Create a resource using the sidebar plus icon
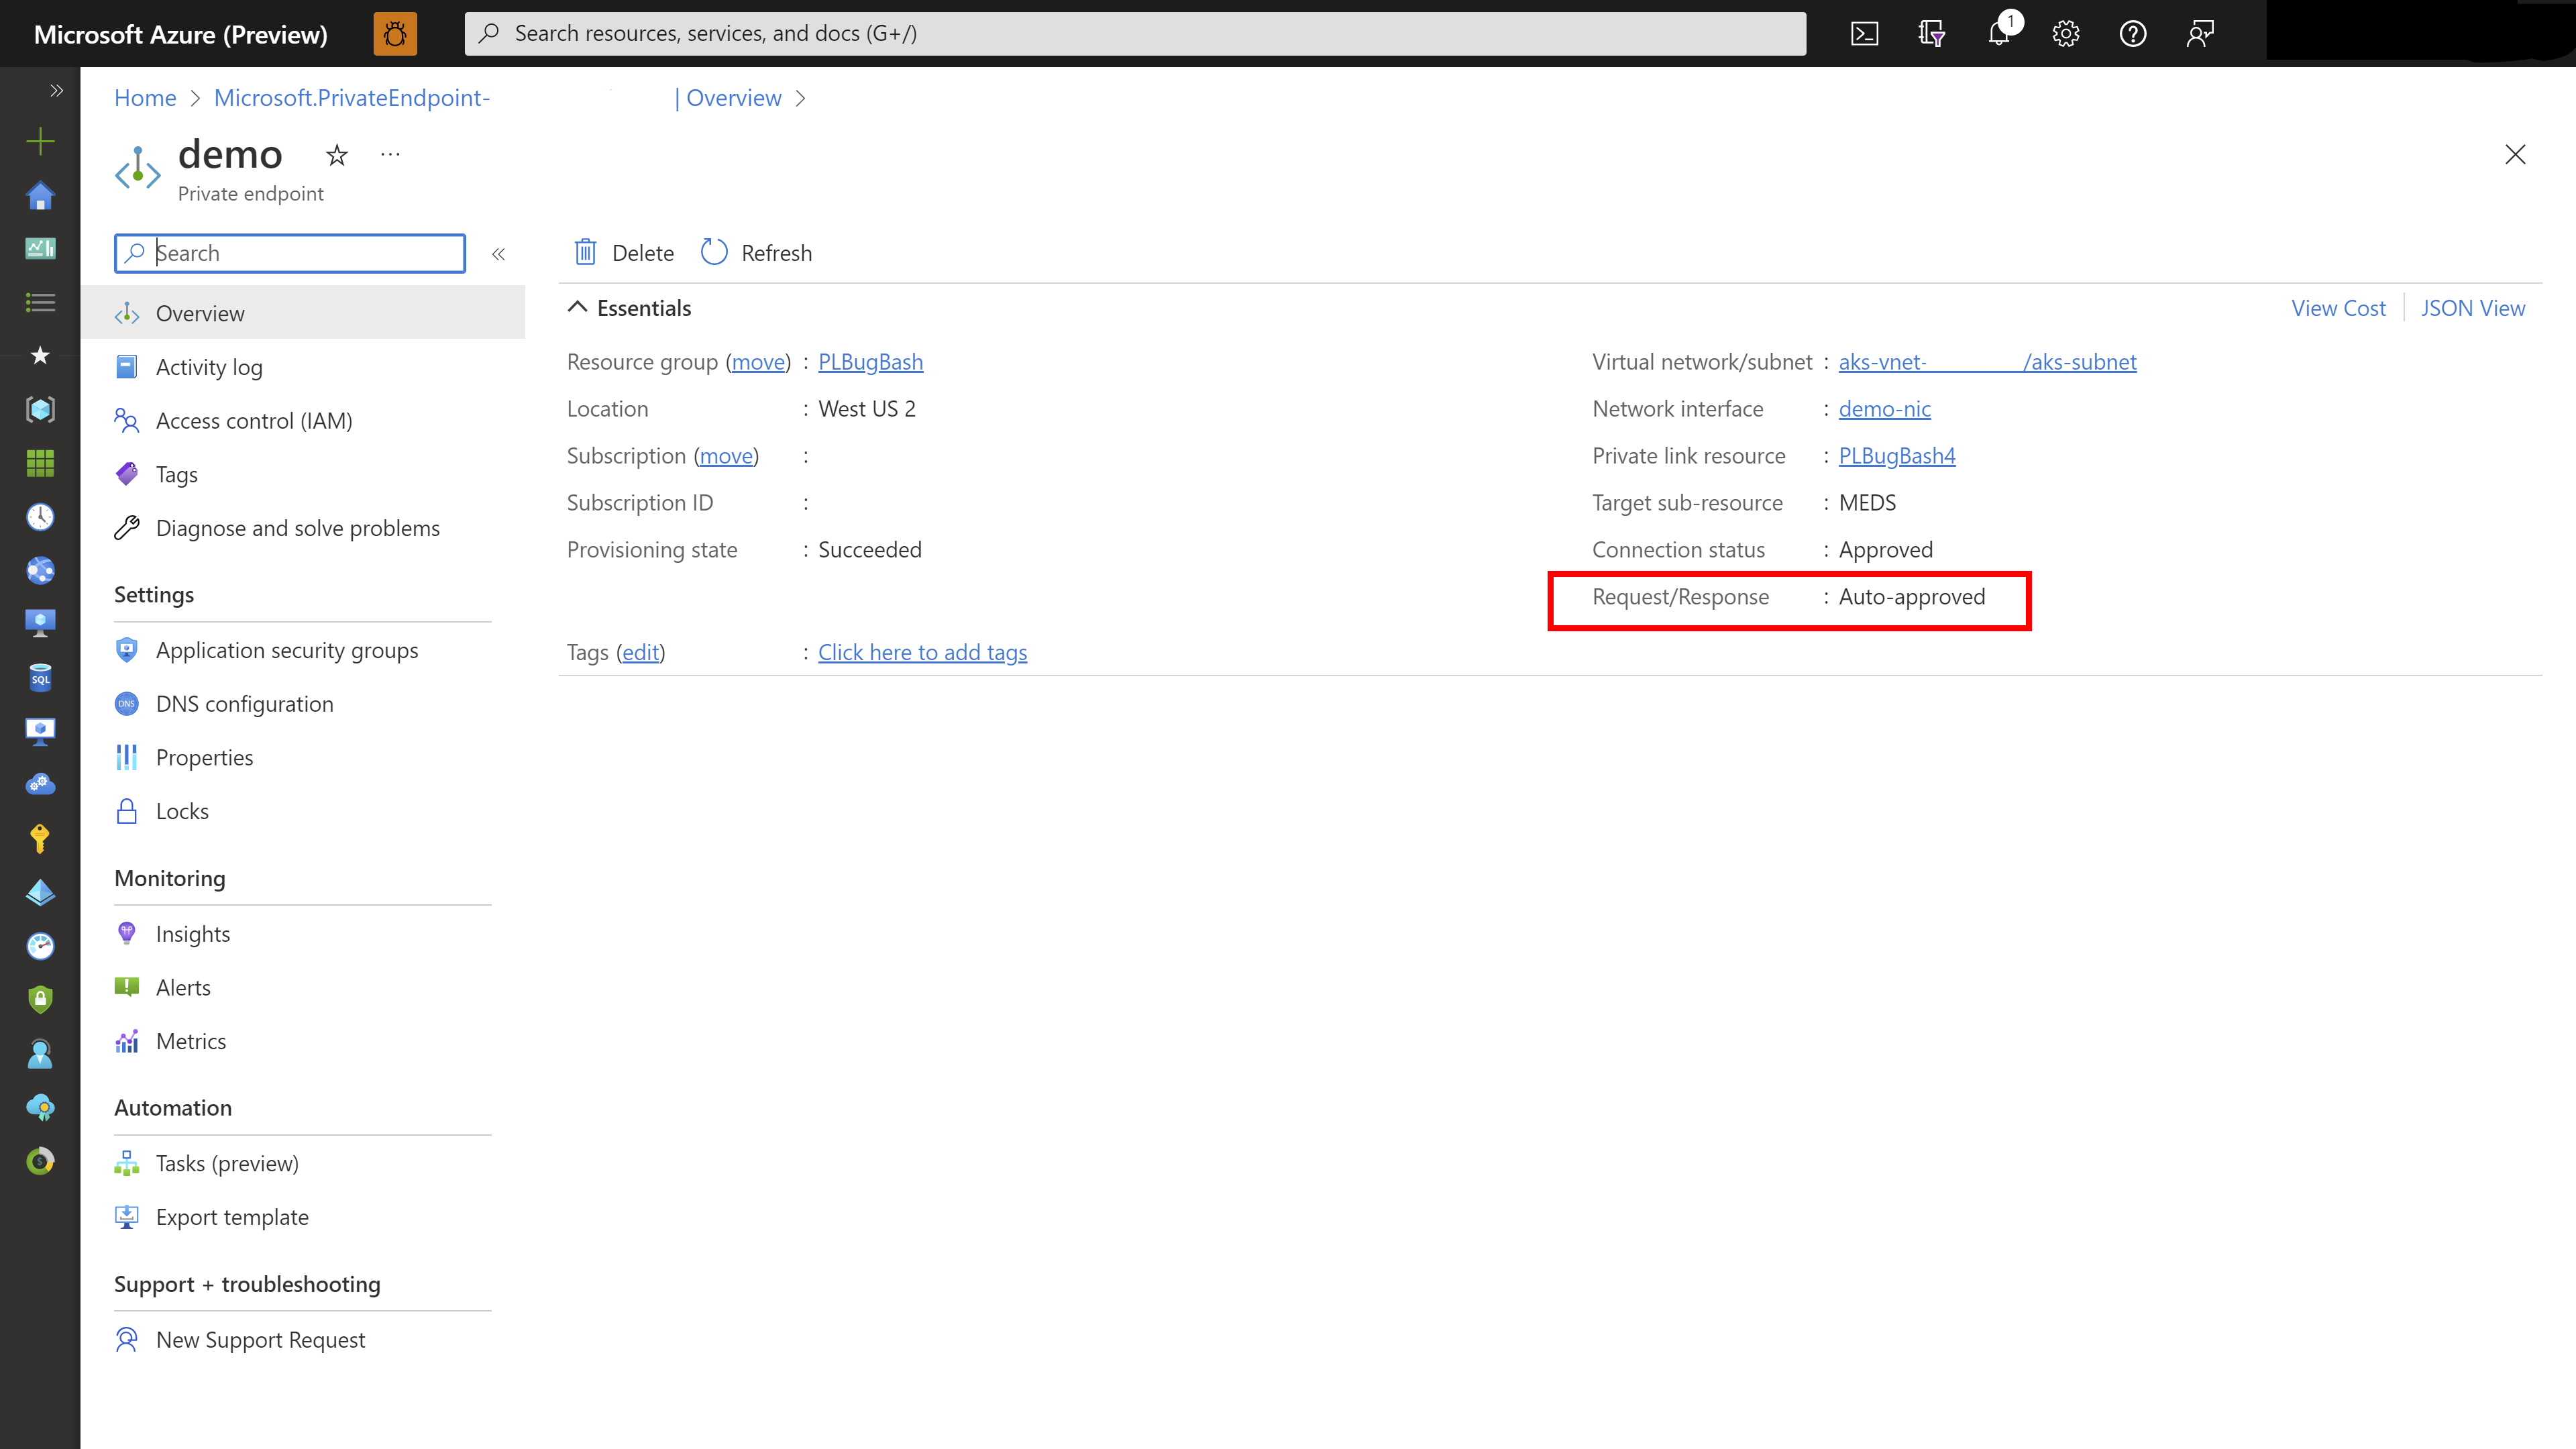2576x1449 pixels. [x=40, y=141]
